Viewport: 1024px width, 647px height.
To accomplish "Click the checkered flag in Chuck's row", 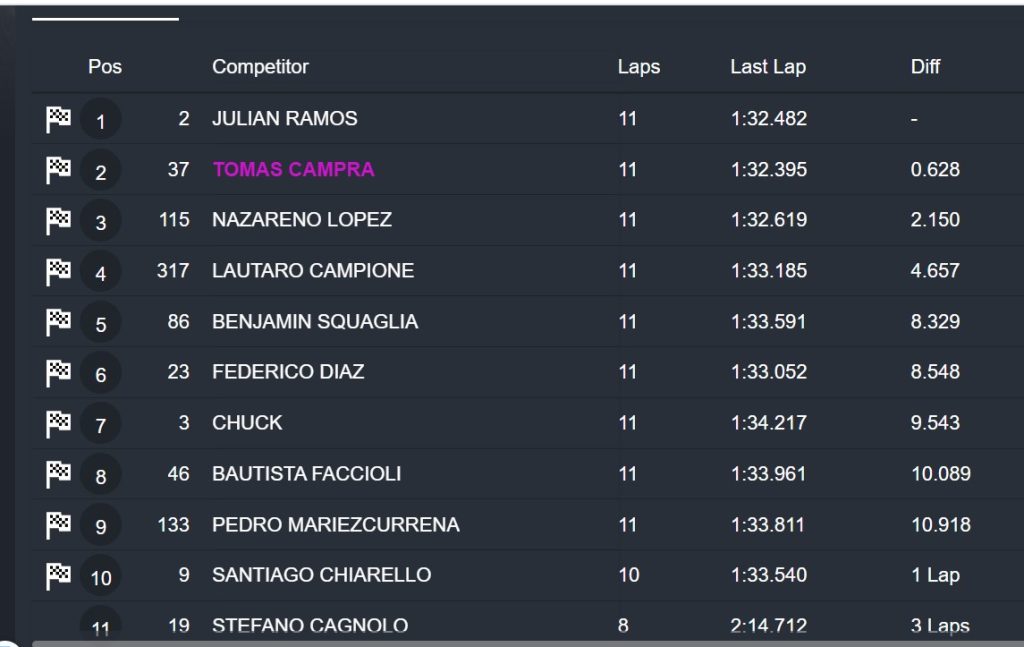I will pos(59,424).
